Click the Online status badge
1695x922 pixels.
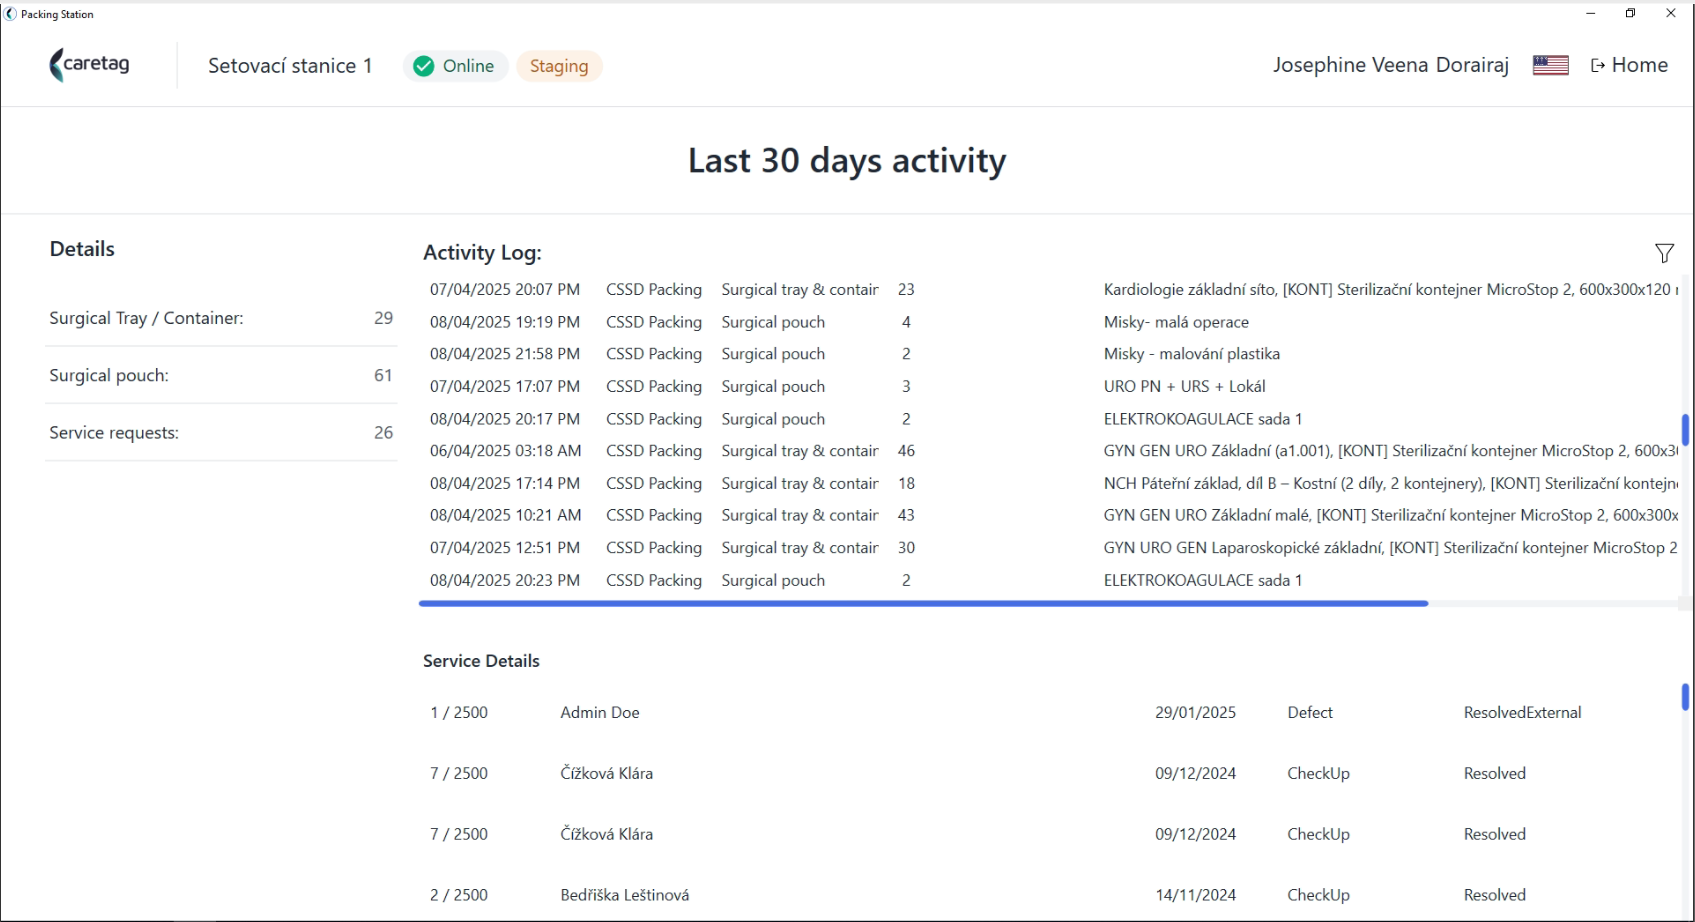point(456,66)
